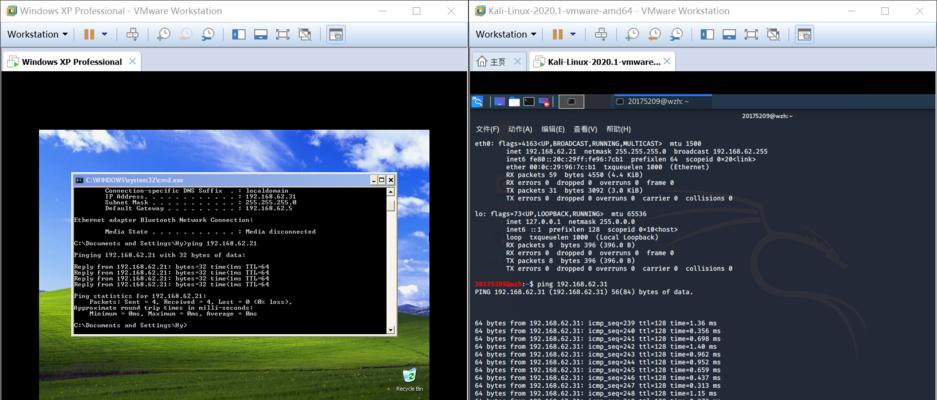Open Recycle Bin on XP desktop

(x=409, y=379)
